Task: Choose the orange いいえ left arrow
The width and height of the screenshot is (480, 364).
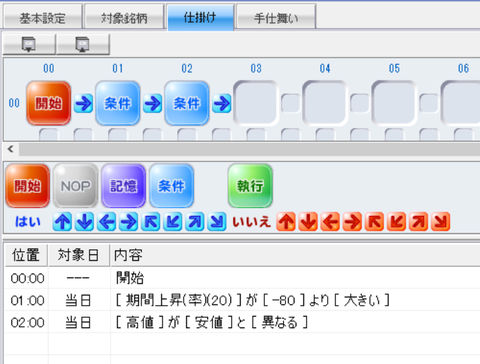Action: 330,222
